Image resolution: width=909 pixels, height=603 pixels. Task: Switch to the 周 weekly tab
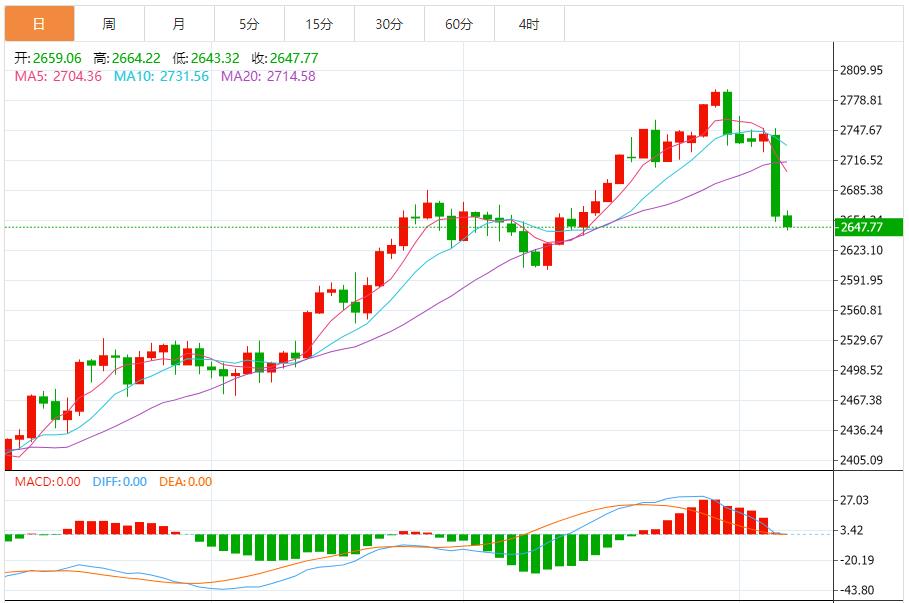(x=110, y=24)
